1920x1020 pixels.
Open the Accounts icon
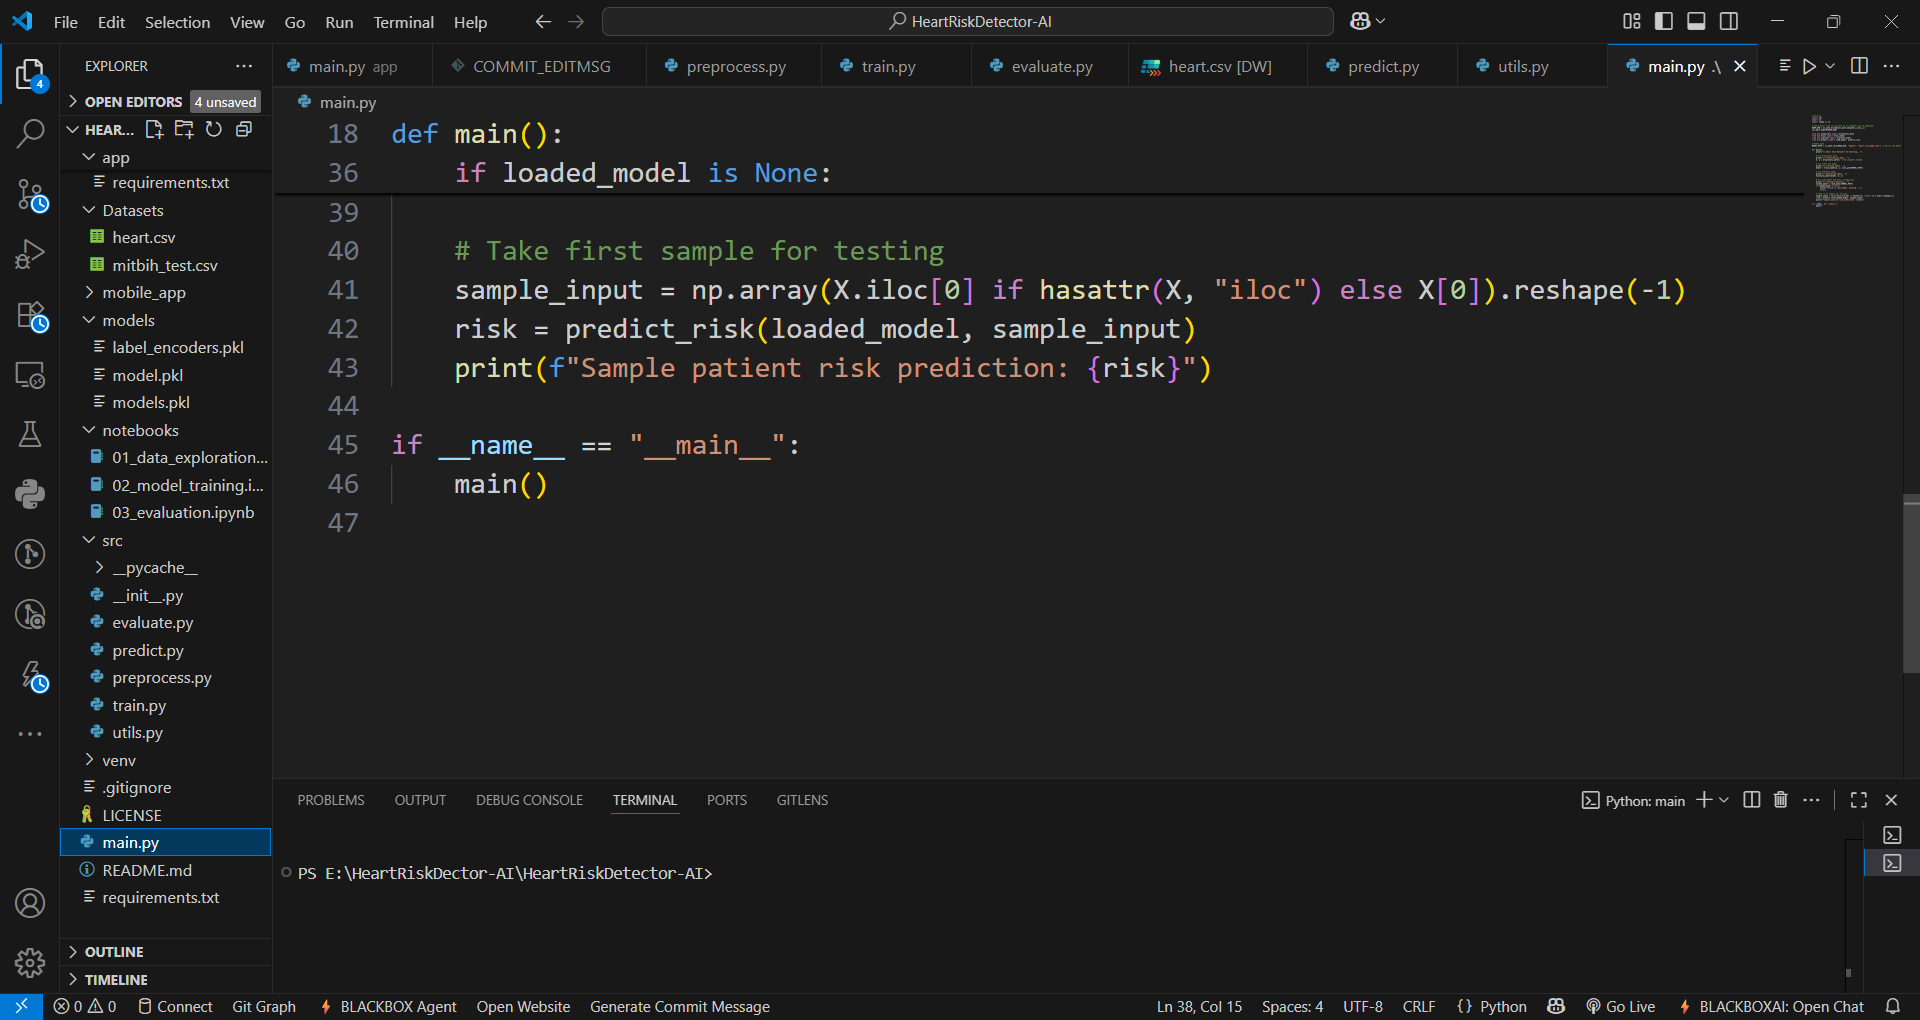(30, 903)
